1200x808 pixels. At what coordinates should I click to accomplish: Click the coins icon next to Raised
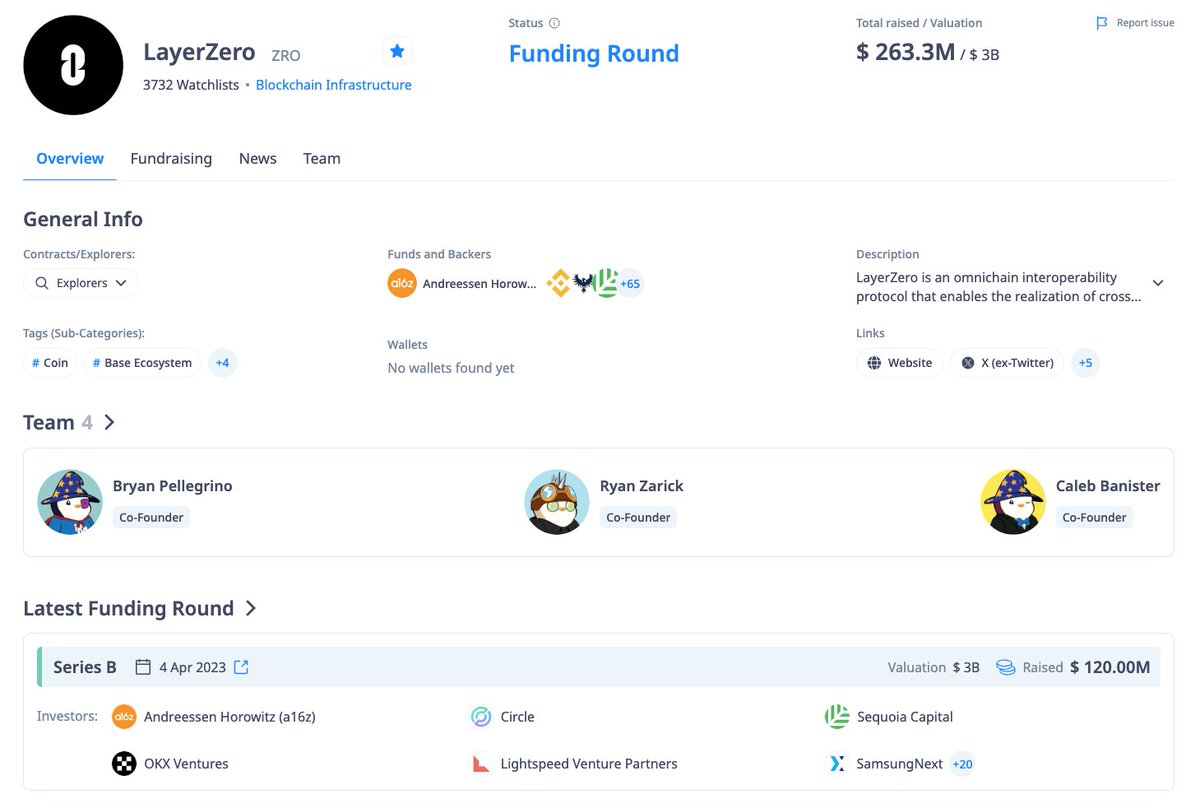pos(1006,667)
